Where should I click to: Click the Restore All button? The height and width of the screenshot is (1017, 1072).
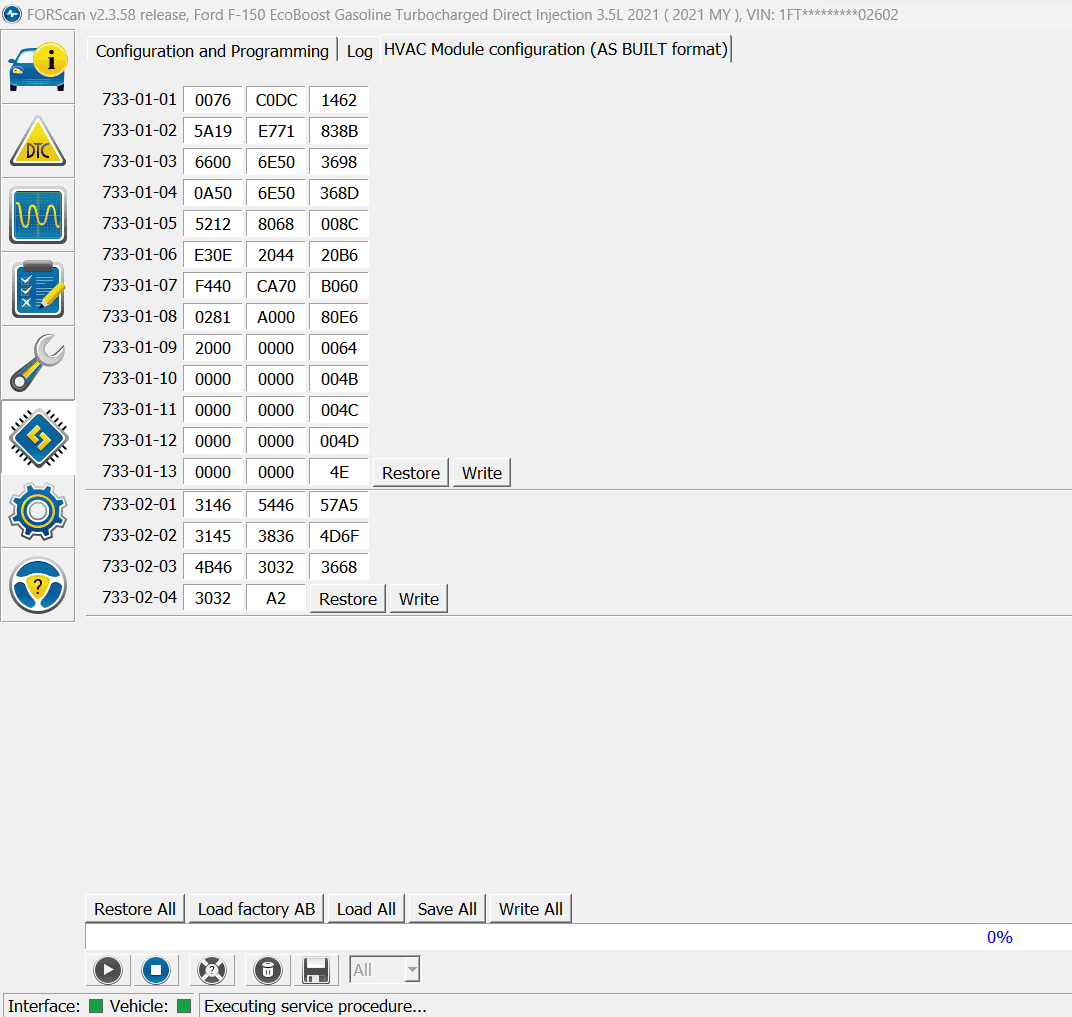click(x=135, y=909)
